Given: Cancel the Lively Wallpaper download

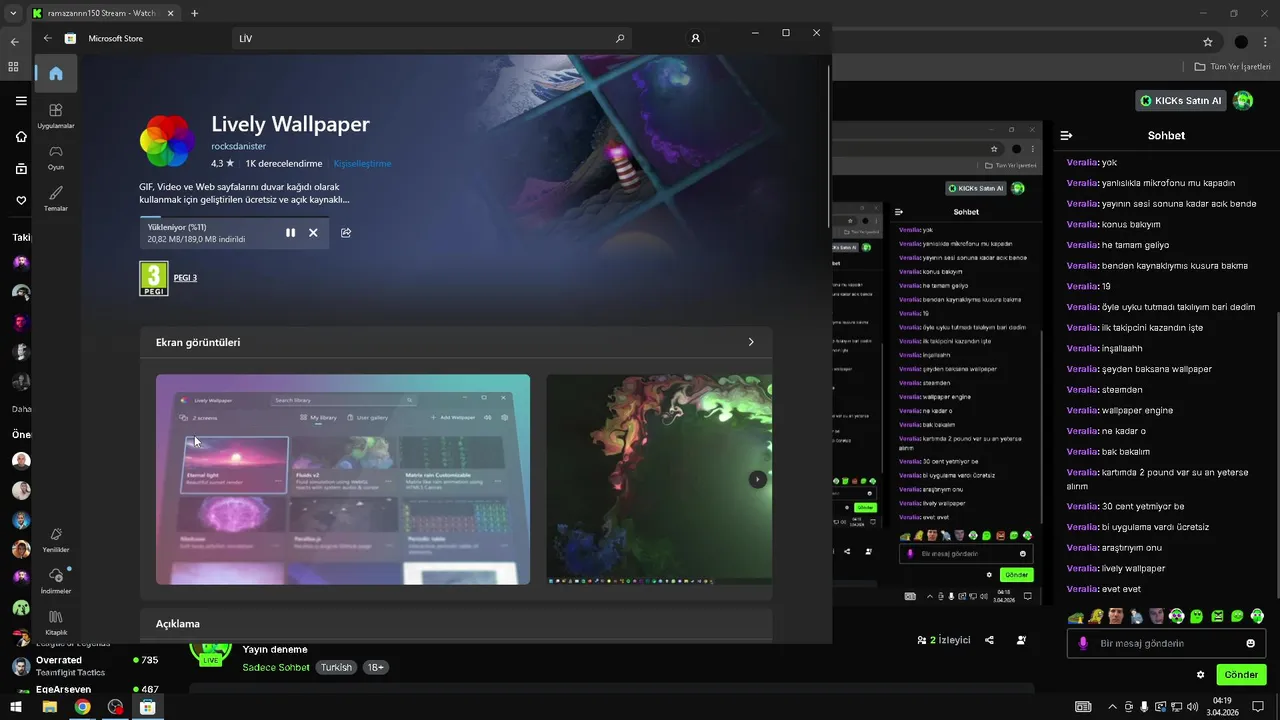Looking at the screenshot, I should click(313, 232).
